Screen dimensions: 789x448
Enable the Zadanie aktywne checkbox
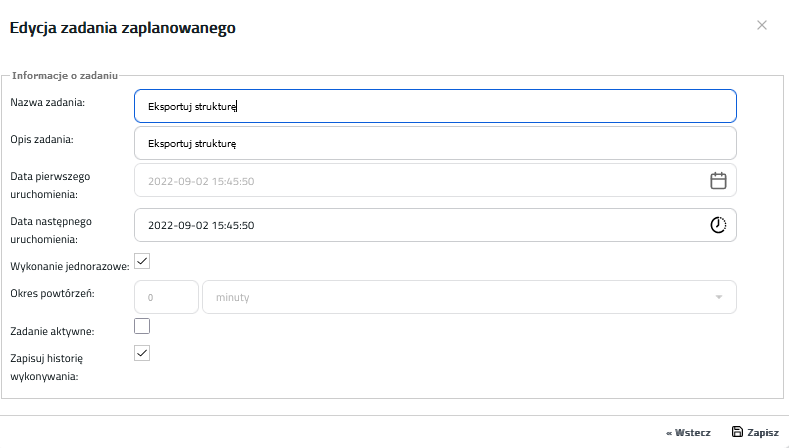tap(142, 326)
